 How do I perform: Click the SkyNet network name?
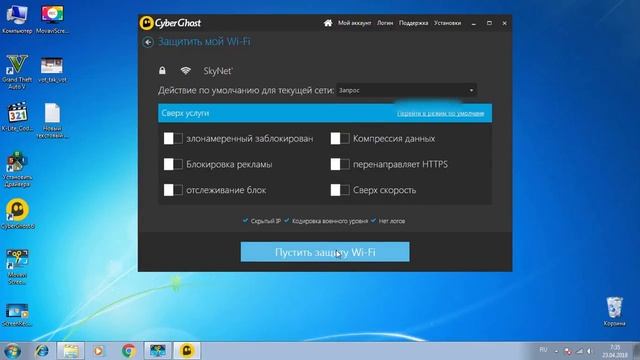coord(218,71)
